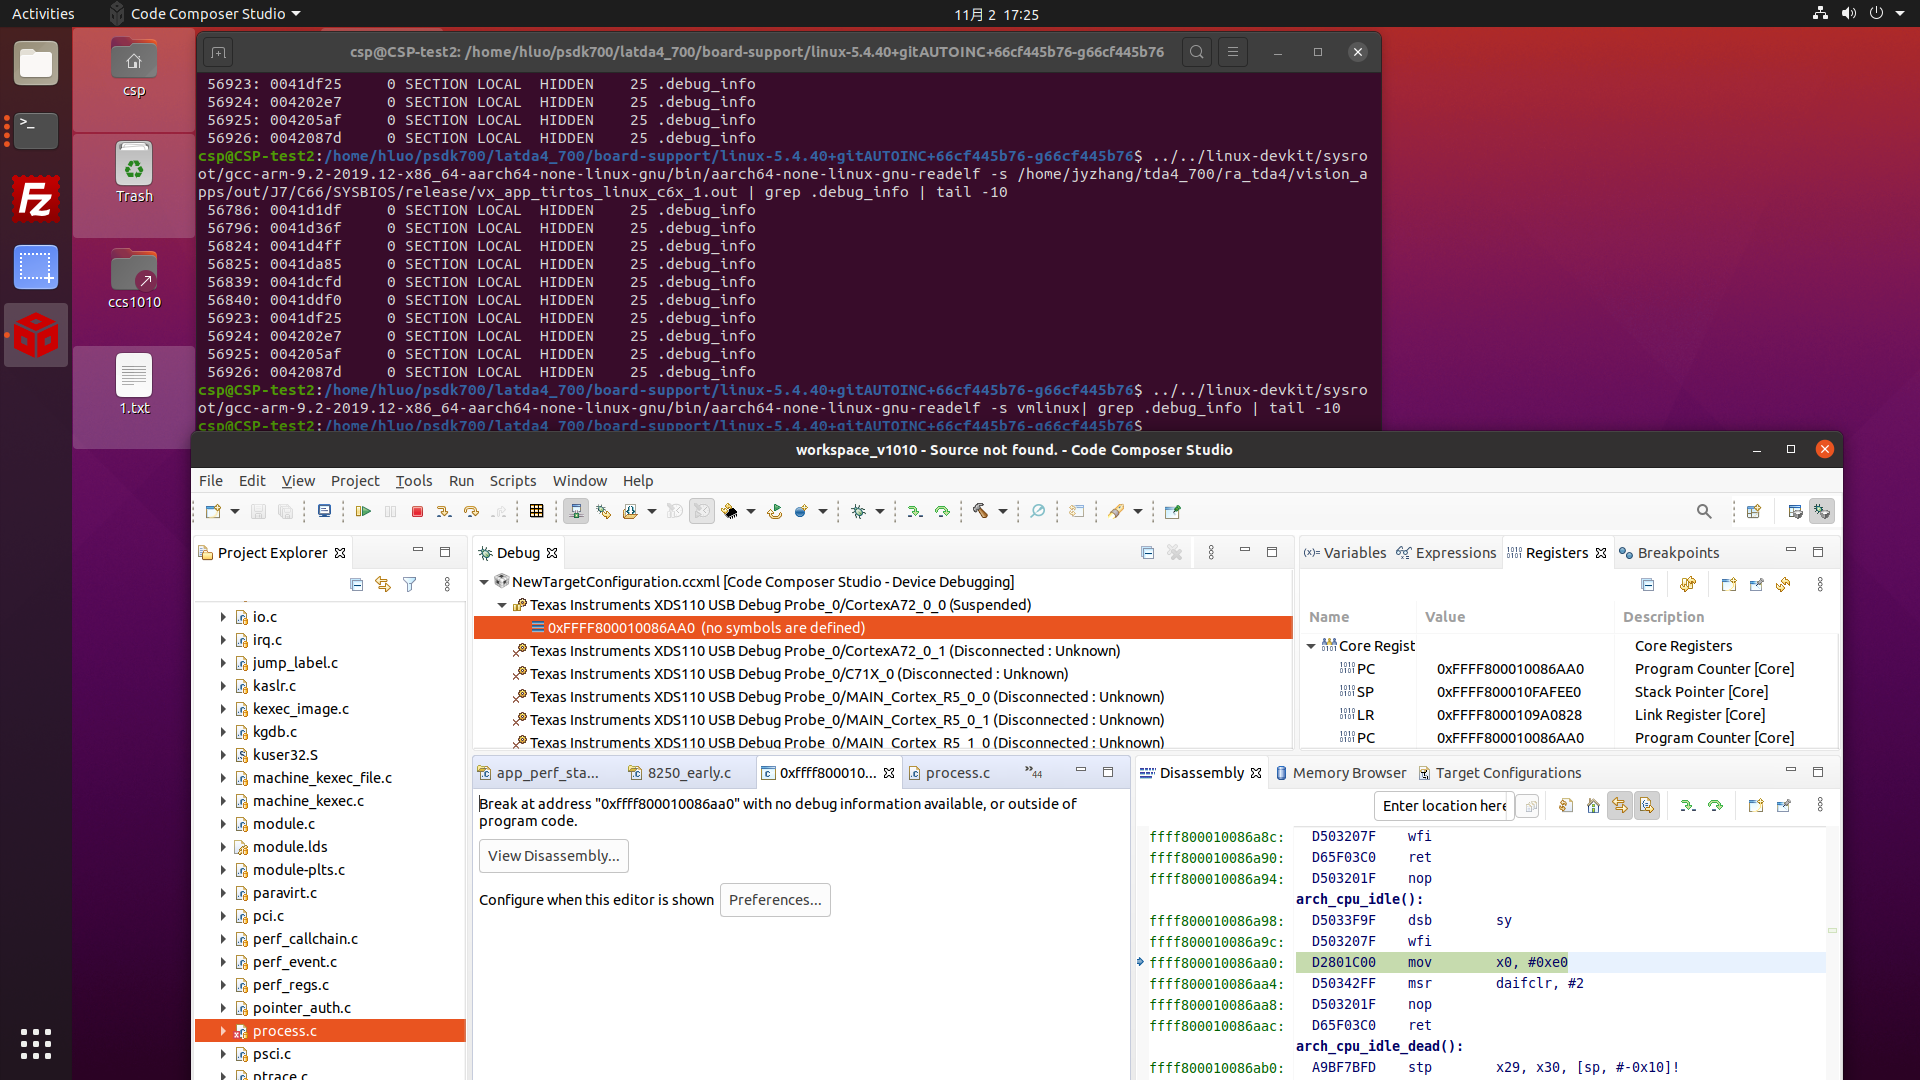Toggle pin icon in Disassembly view toolbar
This screenshot has width=1920, height=1080.
pyautogui.click(x=1783, y=805)
